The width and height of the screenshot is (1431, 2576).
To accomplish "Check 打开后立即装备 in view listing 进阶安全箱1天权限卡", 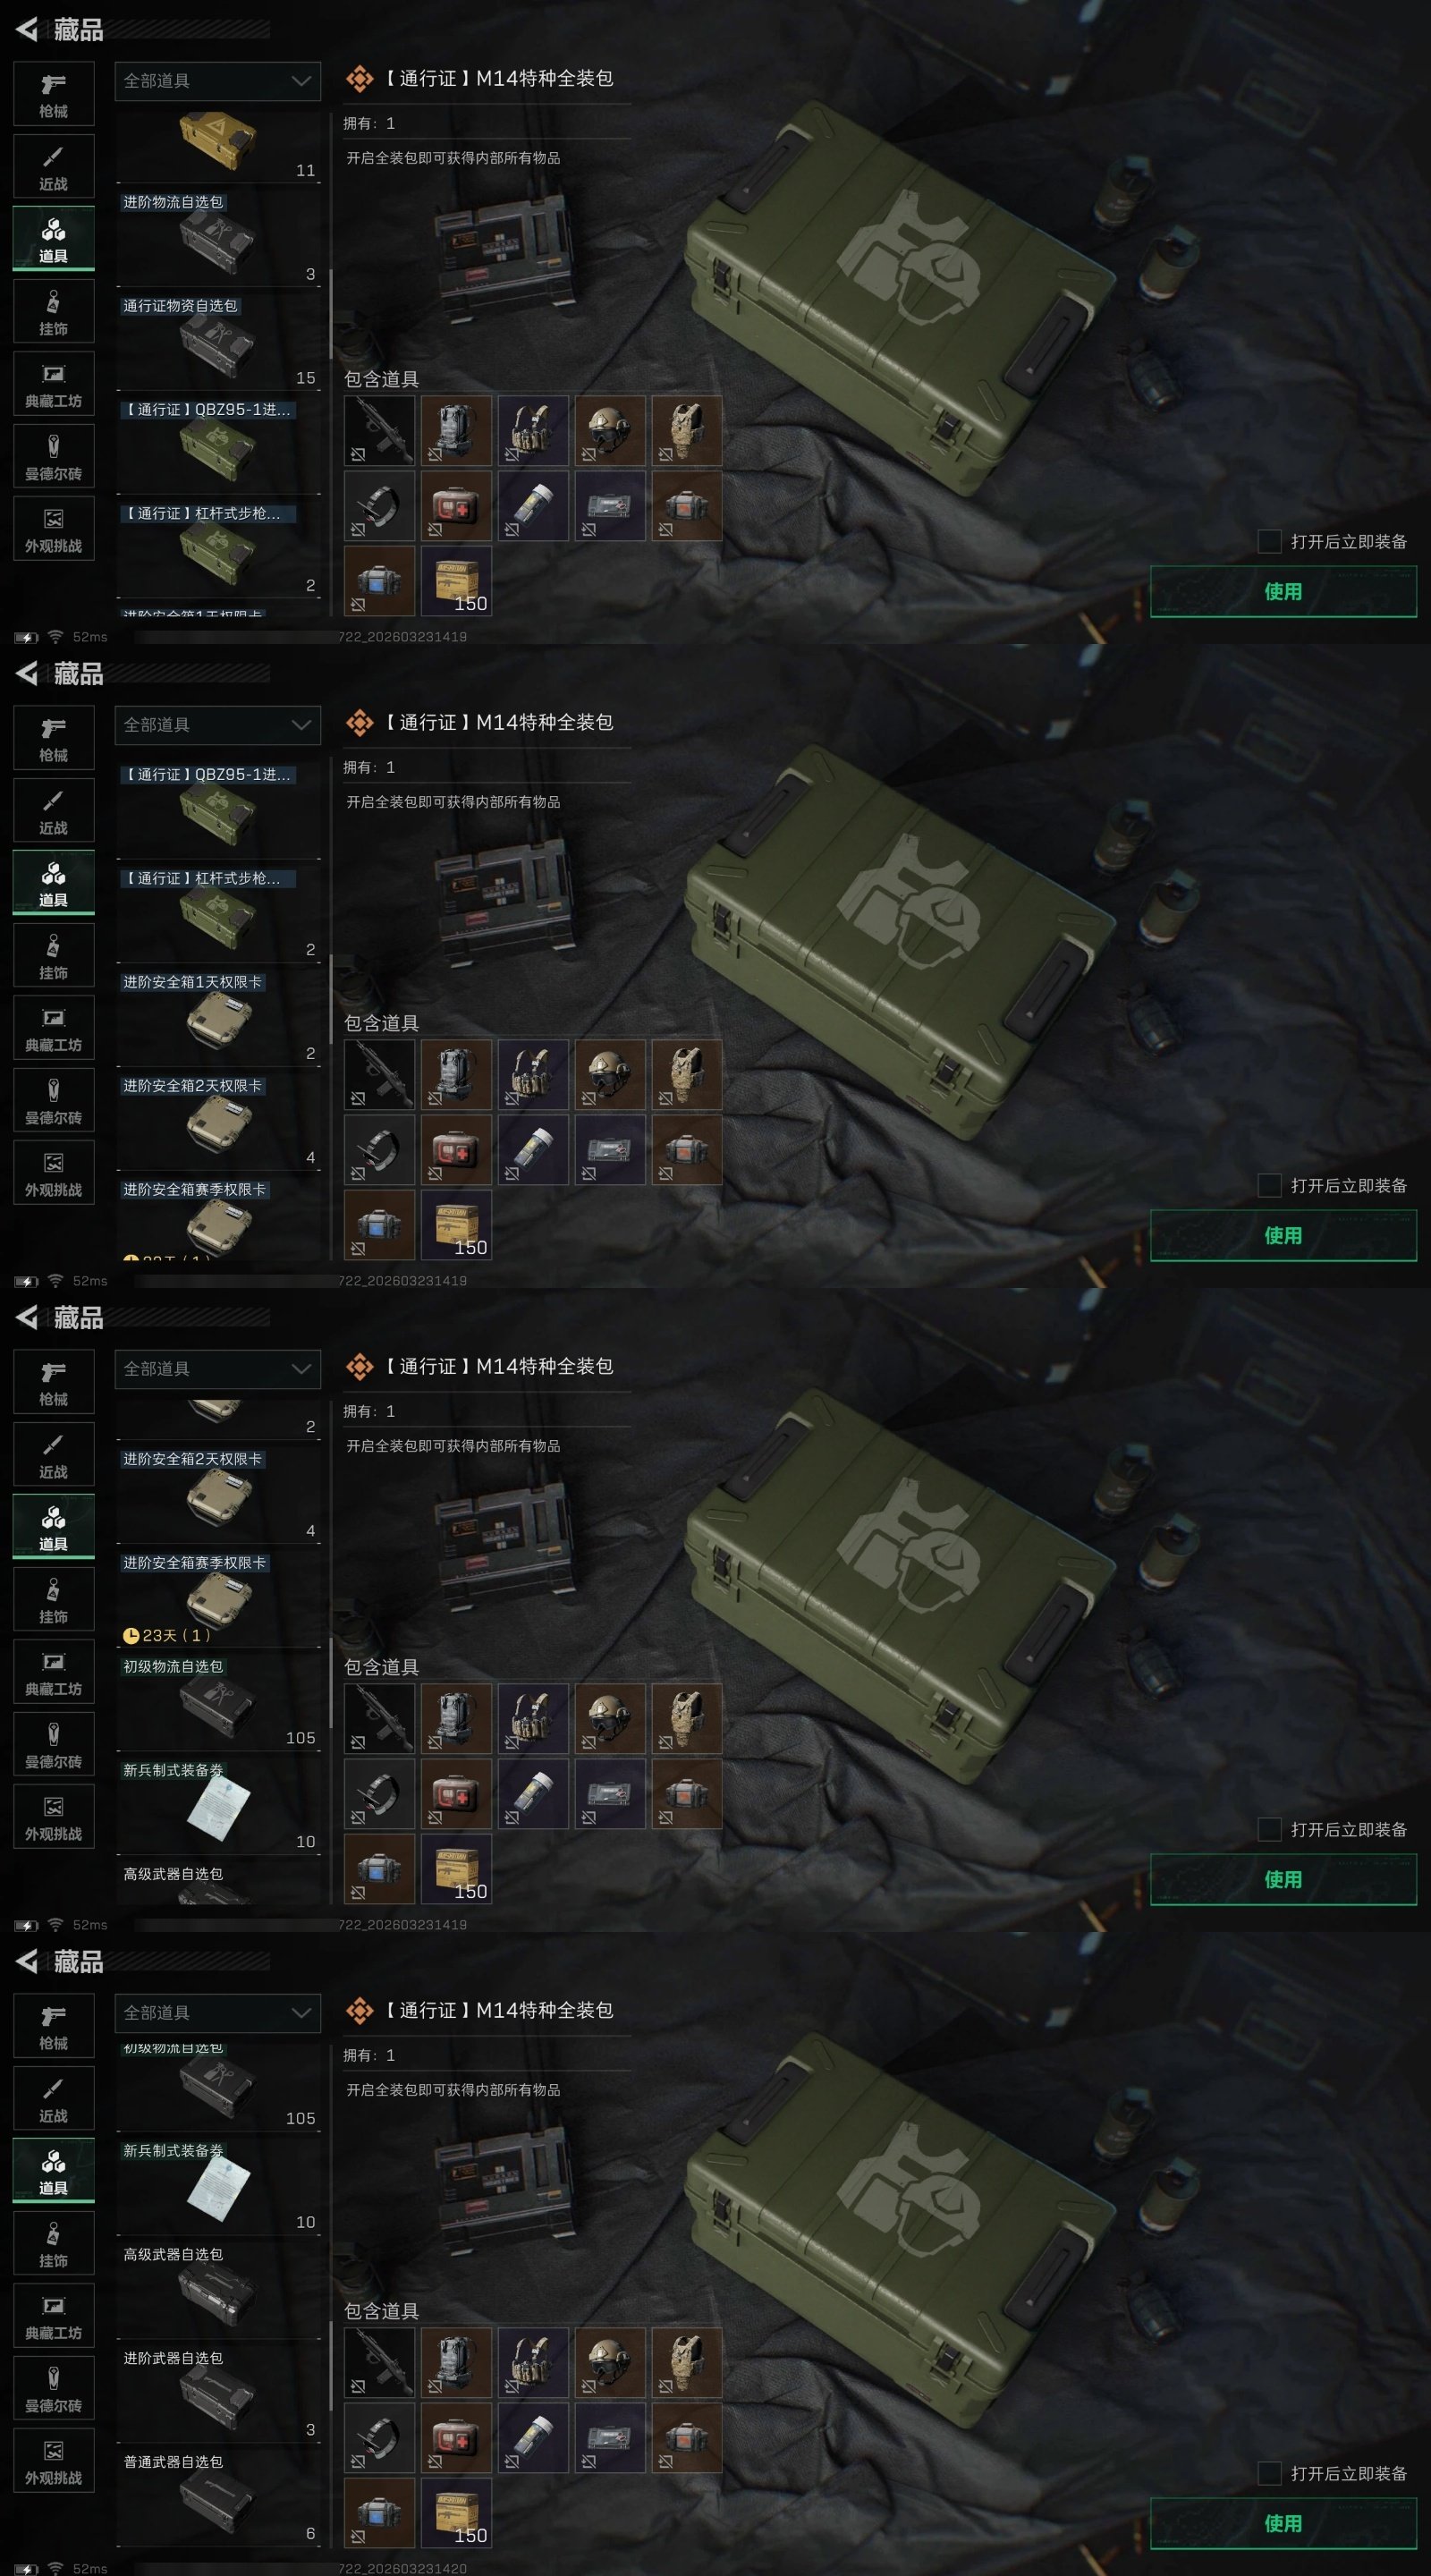I will (1269, 1185).
